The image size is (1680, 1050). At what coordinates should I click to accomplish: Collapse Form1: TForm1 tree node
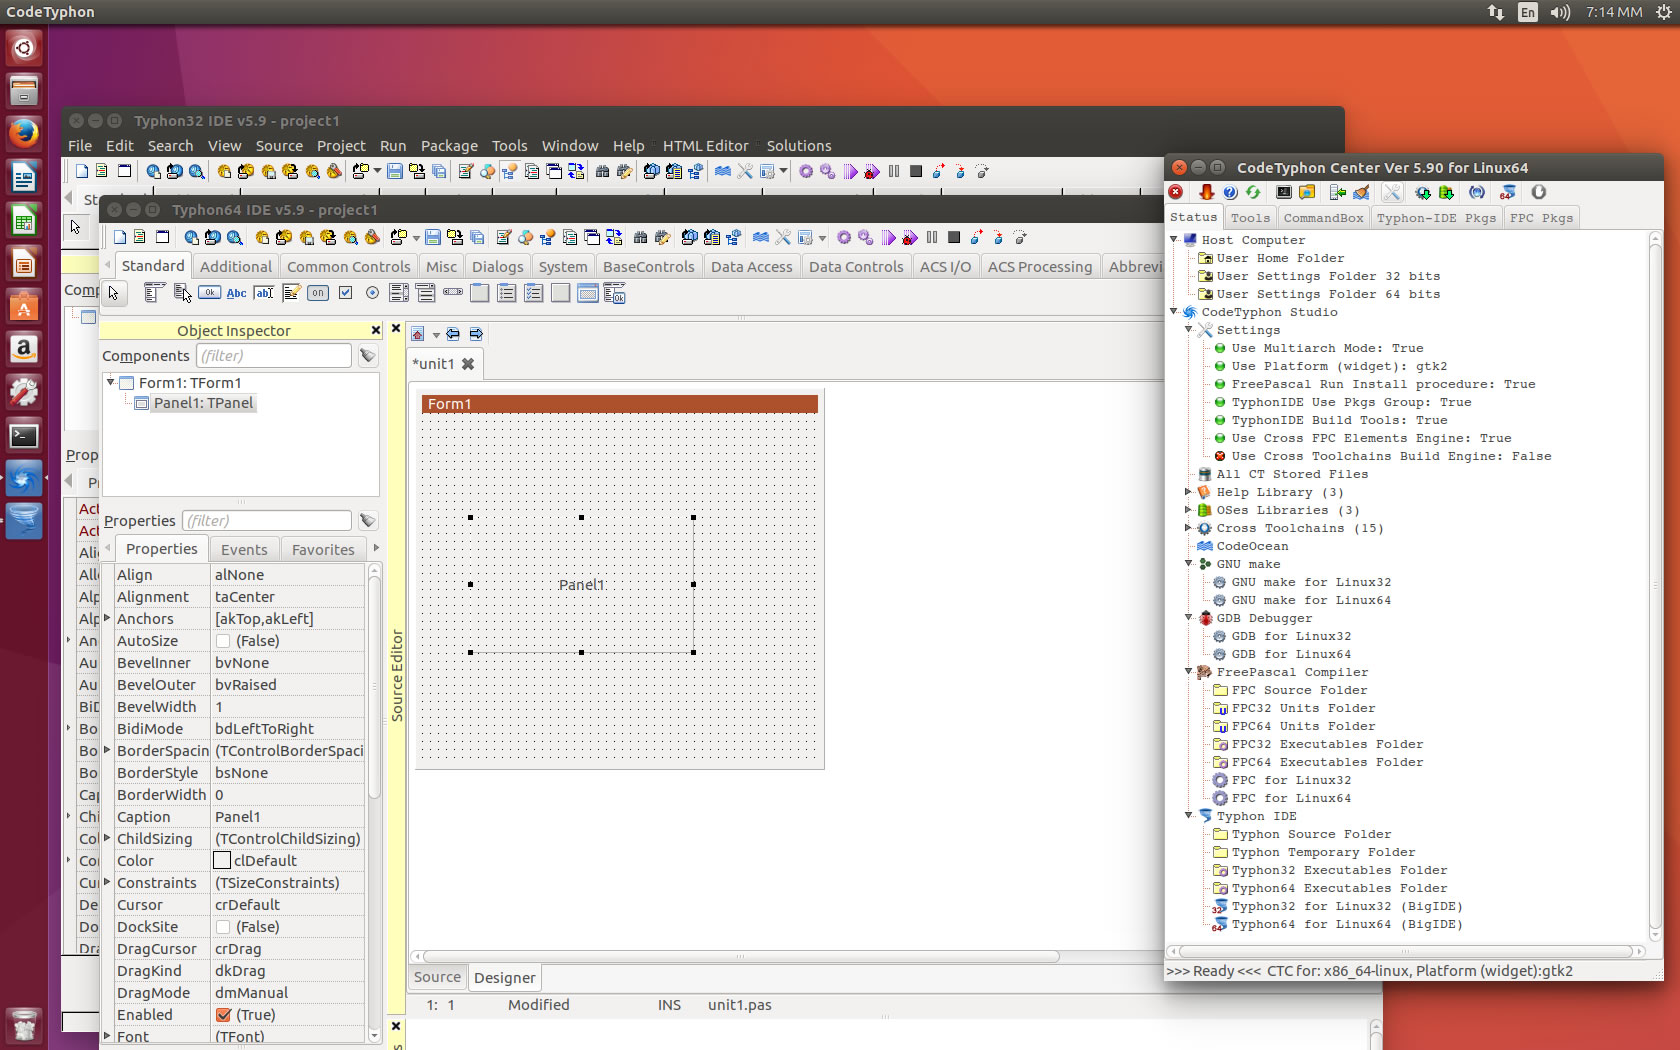tap(110, 382)
